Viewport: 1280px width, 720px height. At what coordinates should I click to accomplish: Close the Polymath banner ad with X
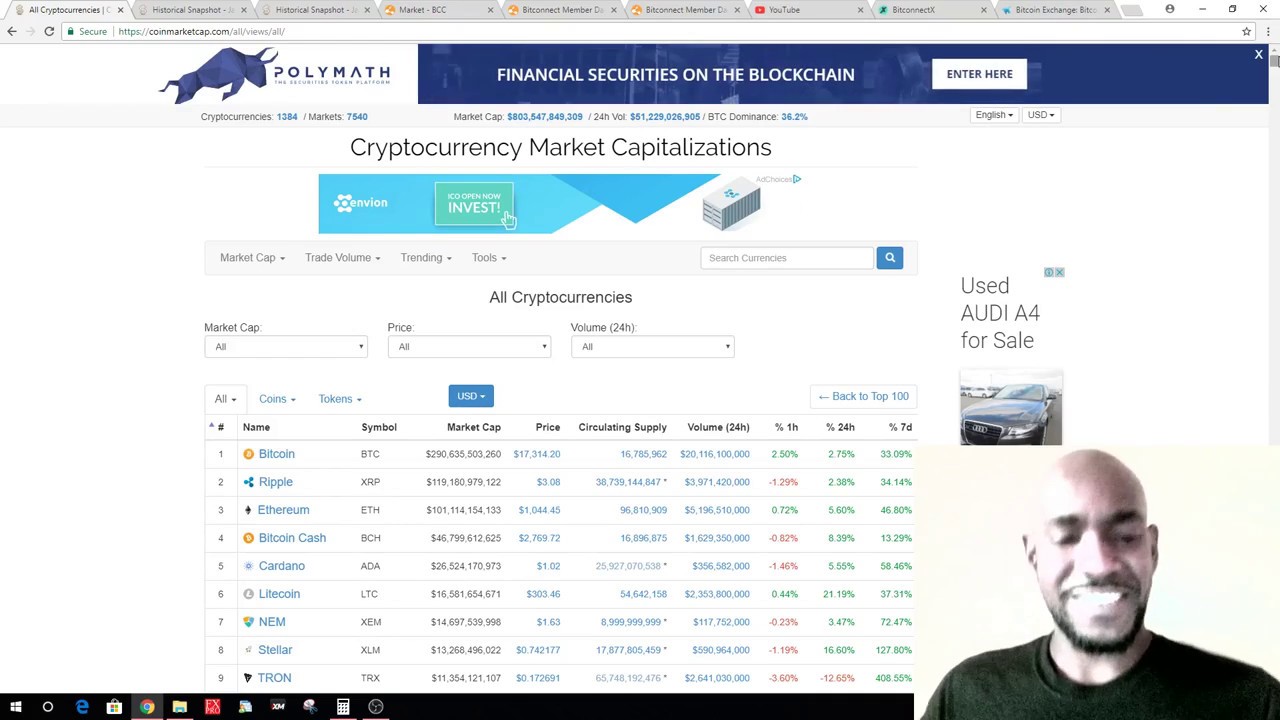pos(1258,55)
